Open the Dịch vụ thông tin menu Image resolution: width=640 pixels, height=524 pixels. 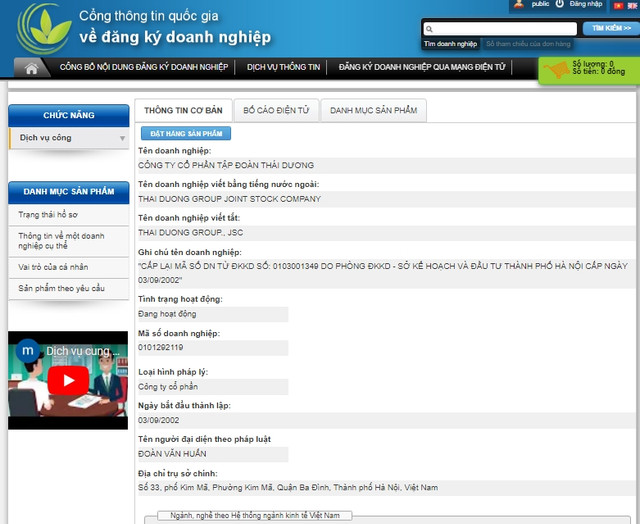[284, 68]
